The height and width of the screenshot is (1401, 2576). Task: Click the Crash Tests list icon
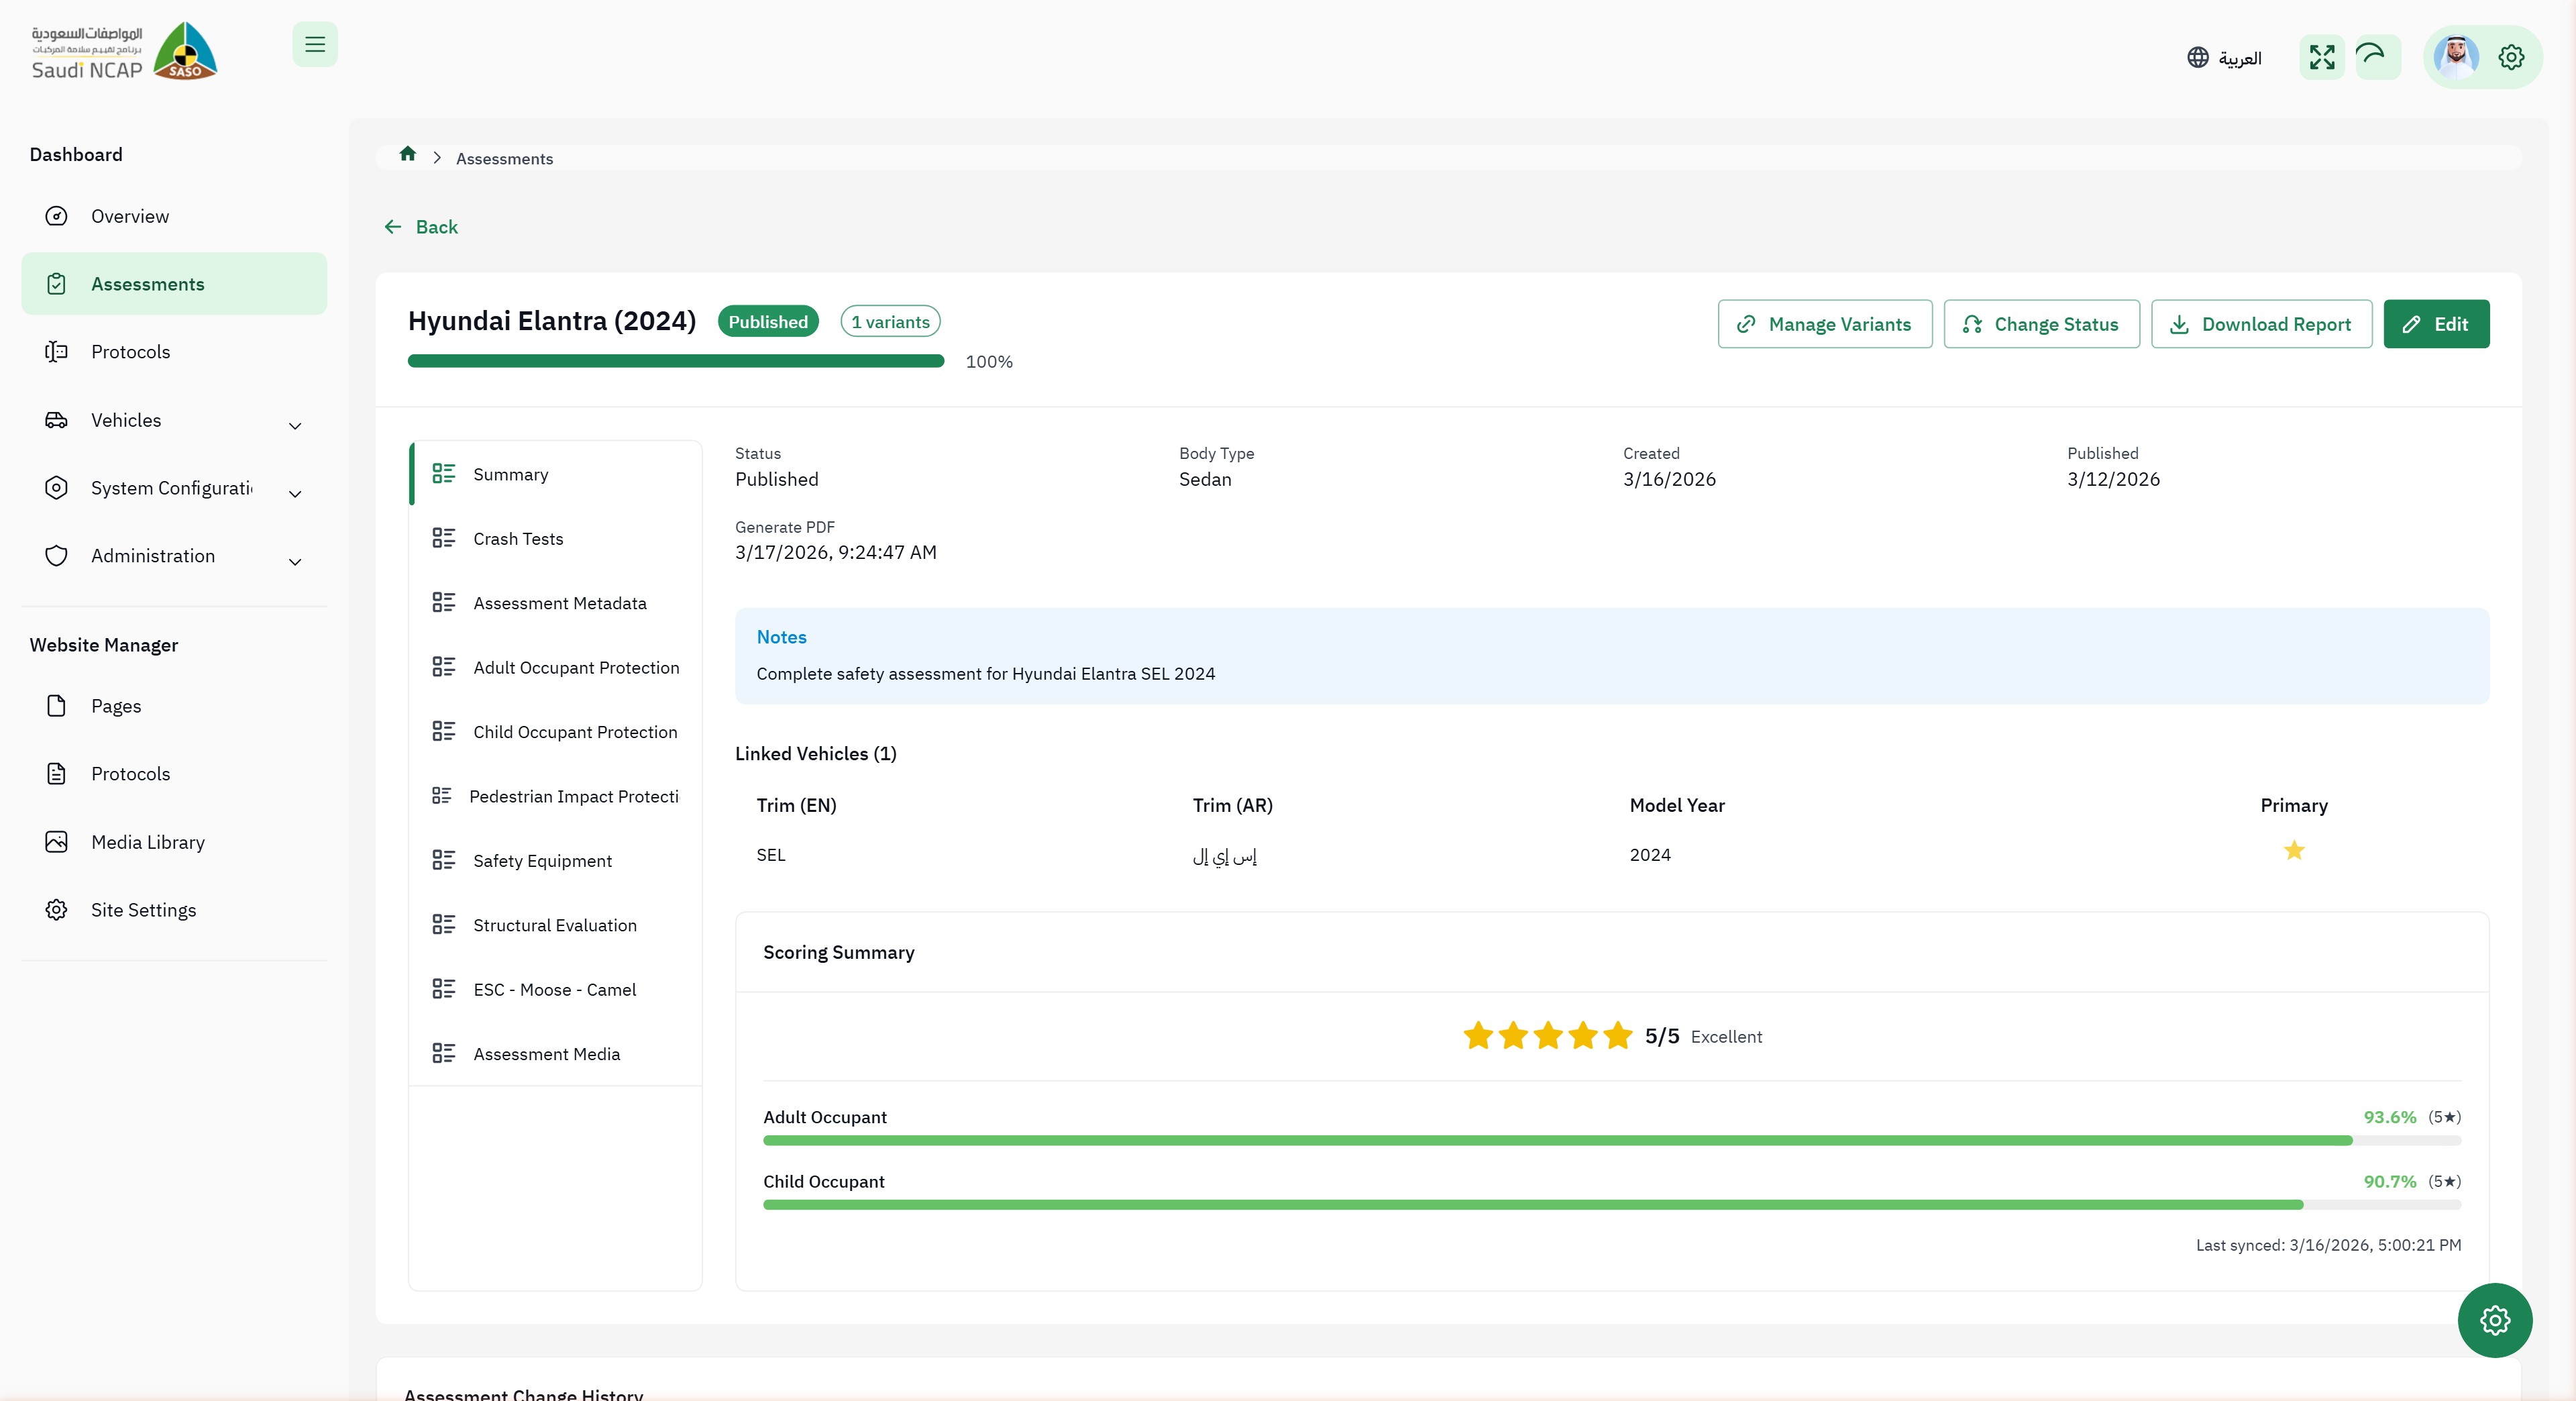pyautogui.click(x=443, y=538)
